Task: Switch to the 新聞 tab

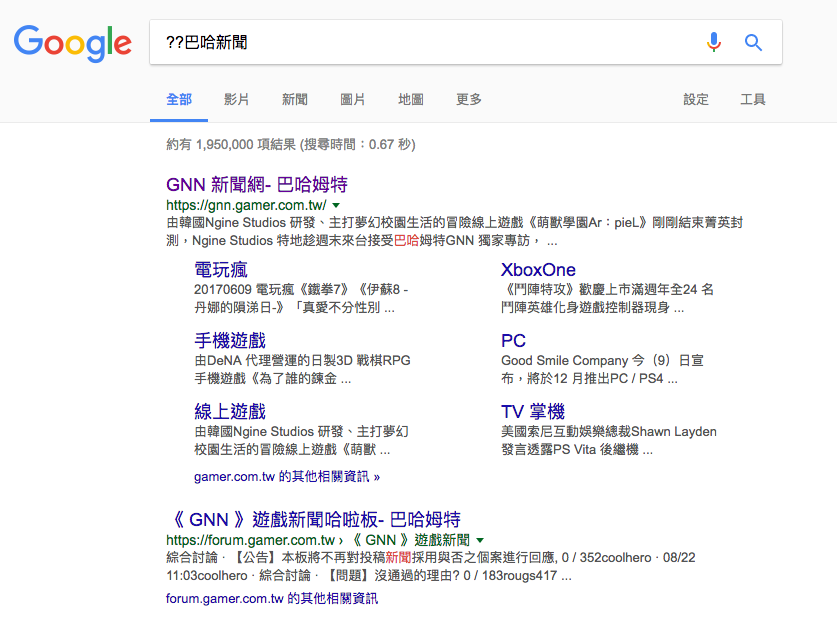Action: pos(295,100)
